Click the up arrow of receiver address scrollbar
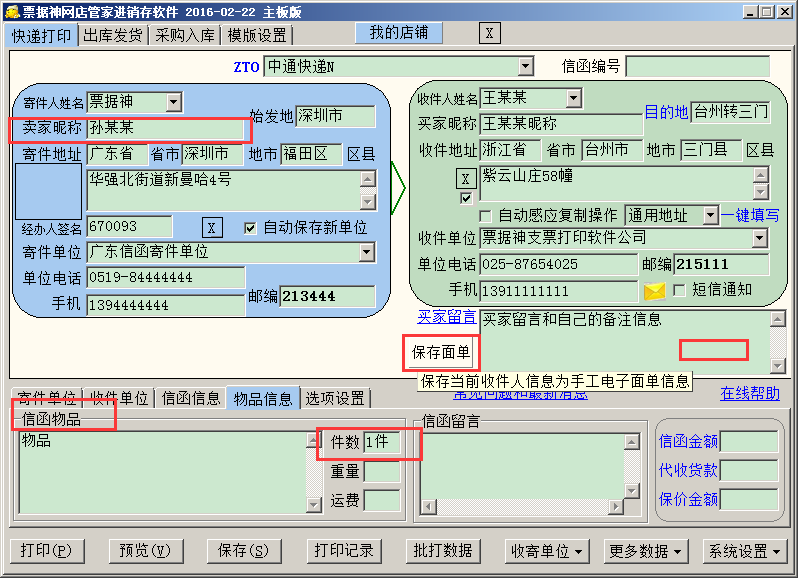The height and width of the screenshot is (578, 798). [x=761, y=176]
